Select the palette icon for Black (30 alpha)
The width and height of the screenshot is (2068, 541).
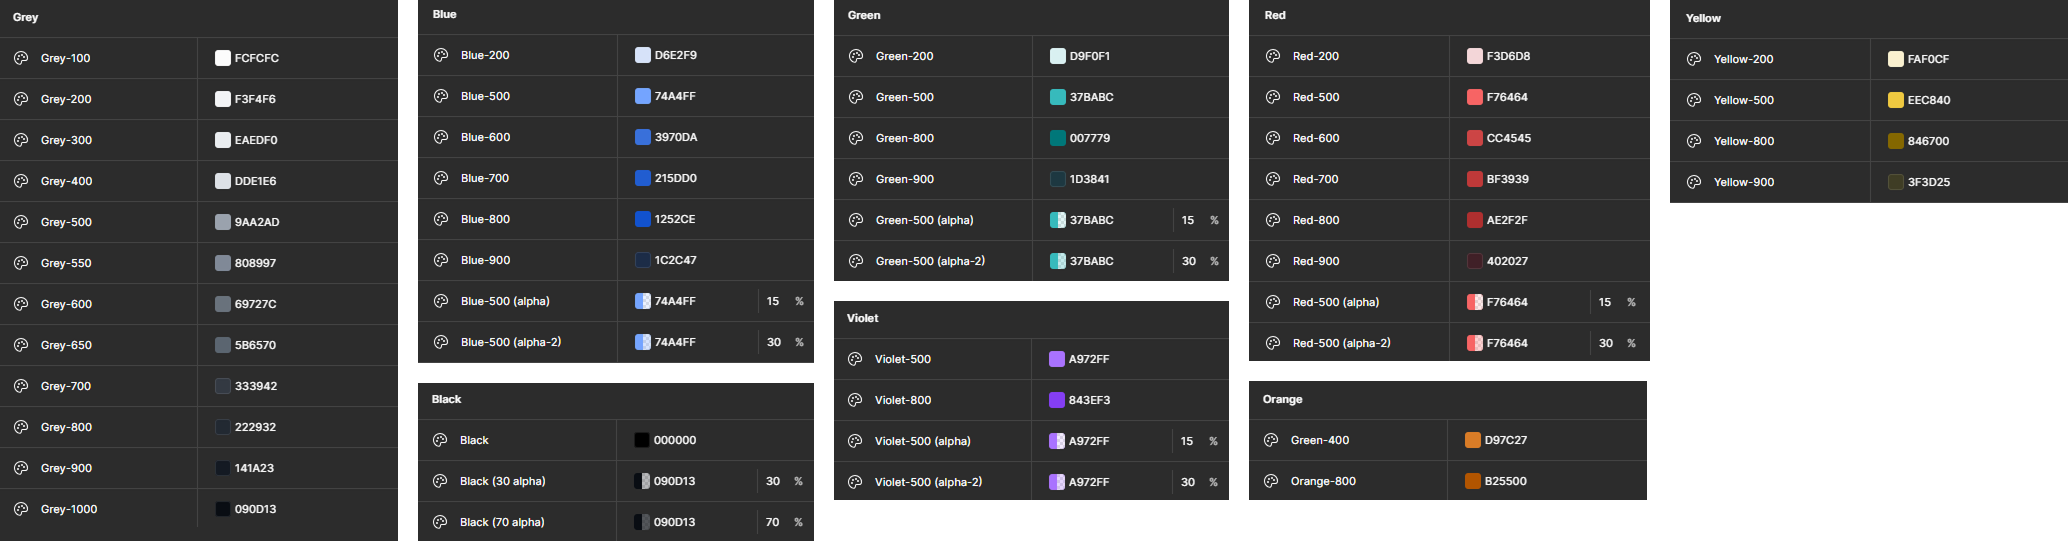pyautogui.click(x=440, y=481)
